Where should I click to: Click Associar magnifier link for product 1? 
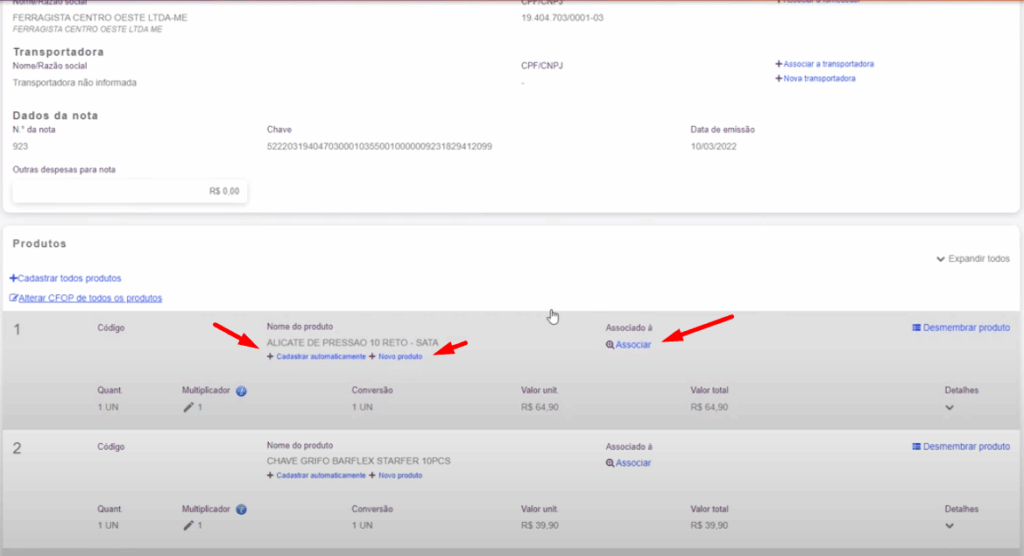(628, 345)
